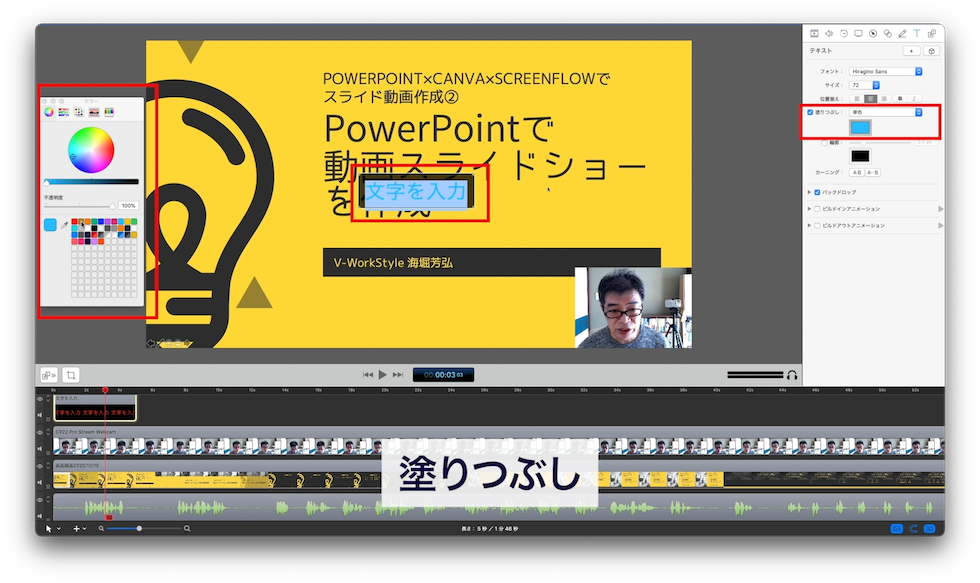The image size is (980, 583).
Task: Open the Text properties panel
Action: coord(916,33)
